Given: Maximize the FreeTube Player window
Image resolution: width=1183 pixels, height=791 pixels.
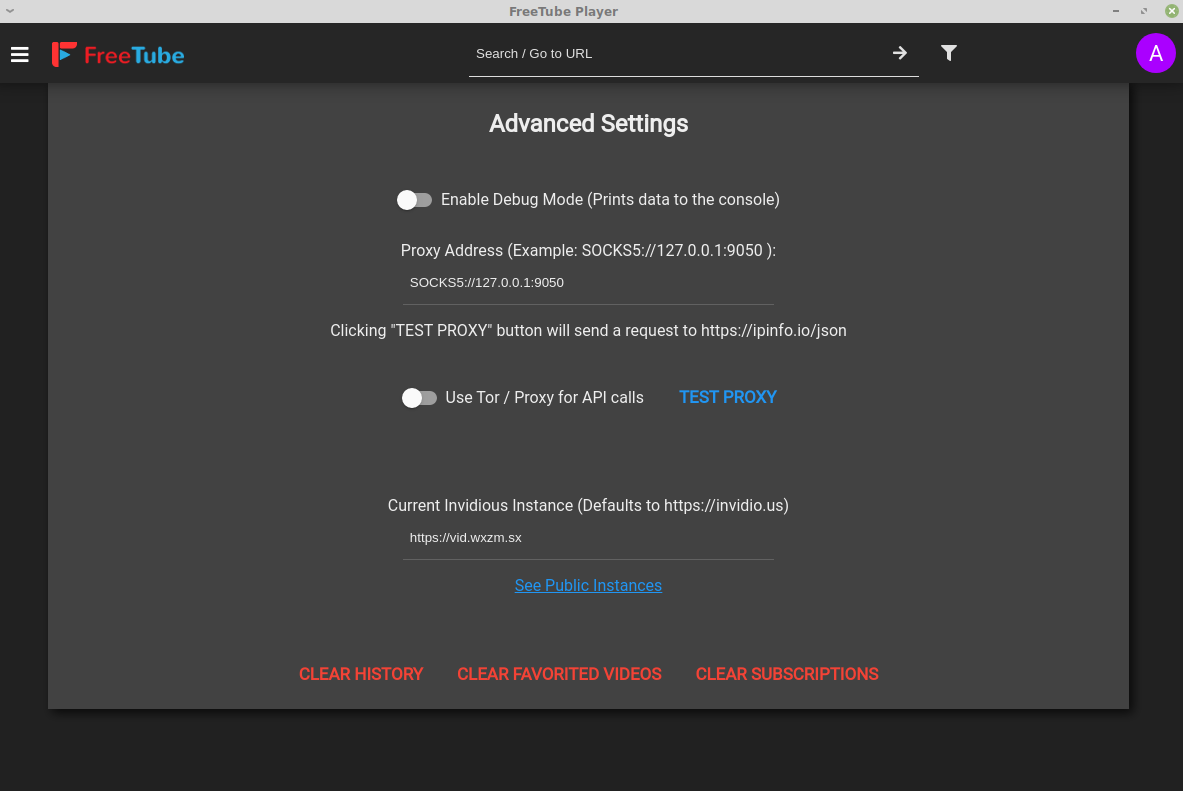Looking at the screenshot, I should (1144, 11).
